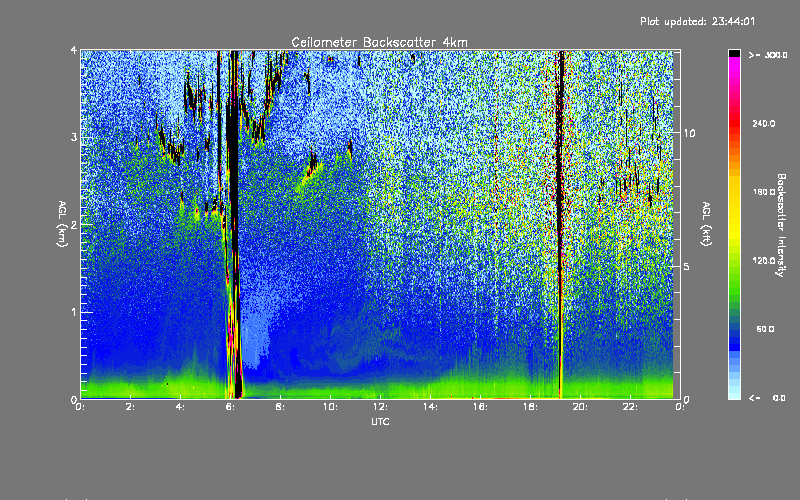Click the "Plot updated: 23:44:01" timestamp
800x500 pixels.
pyautogui.click(x=697, y=21)
